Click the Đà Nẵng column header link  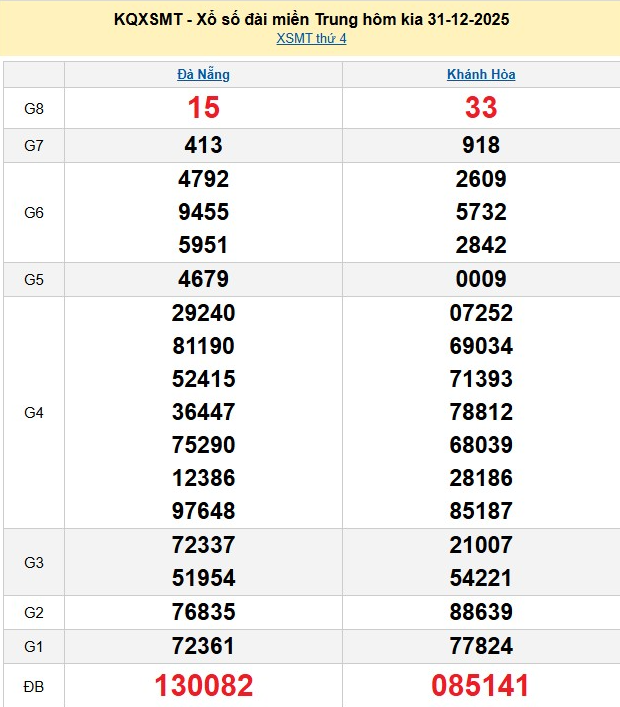click(x=203, y=74)
